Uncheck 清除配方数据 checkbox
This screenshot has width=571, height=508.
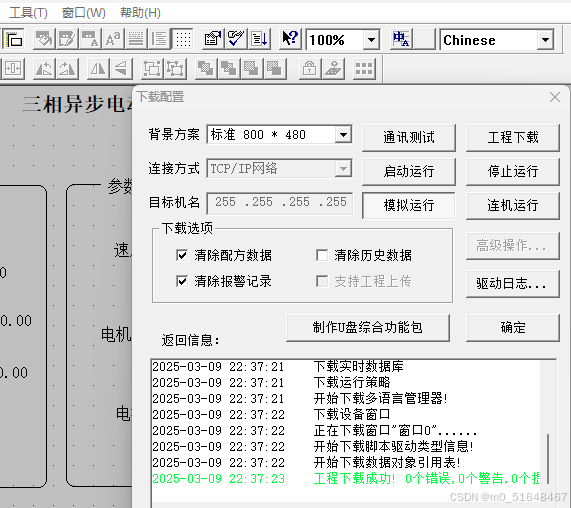[182, 255]
